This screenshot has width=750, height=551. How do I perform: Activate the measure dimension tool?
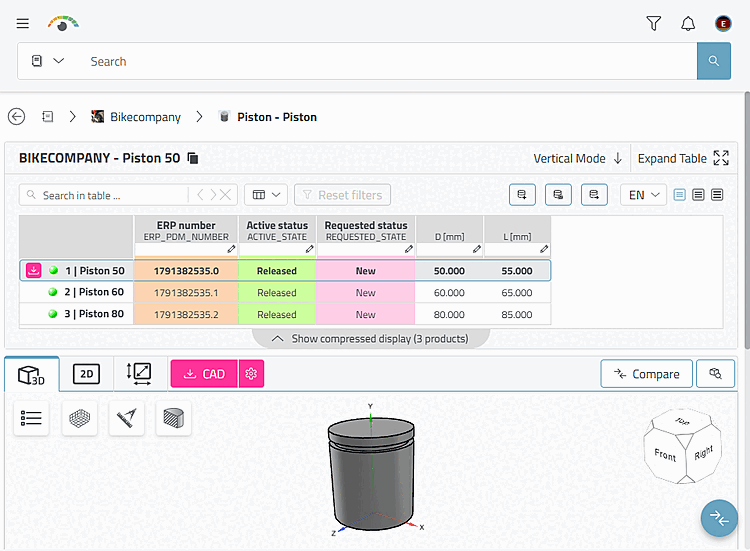point(127,419)
